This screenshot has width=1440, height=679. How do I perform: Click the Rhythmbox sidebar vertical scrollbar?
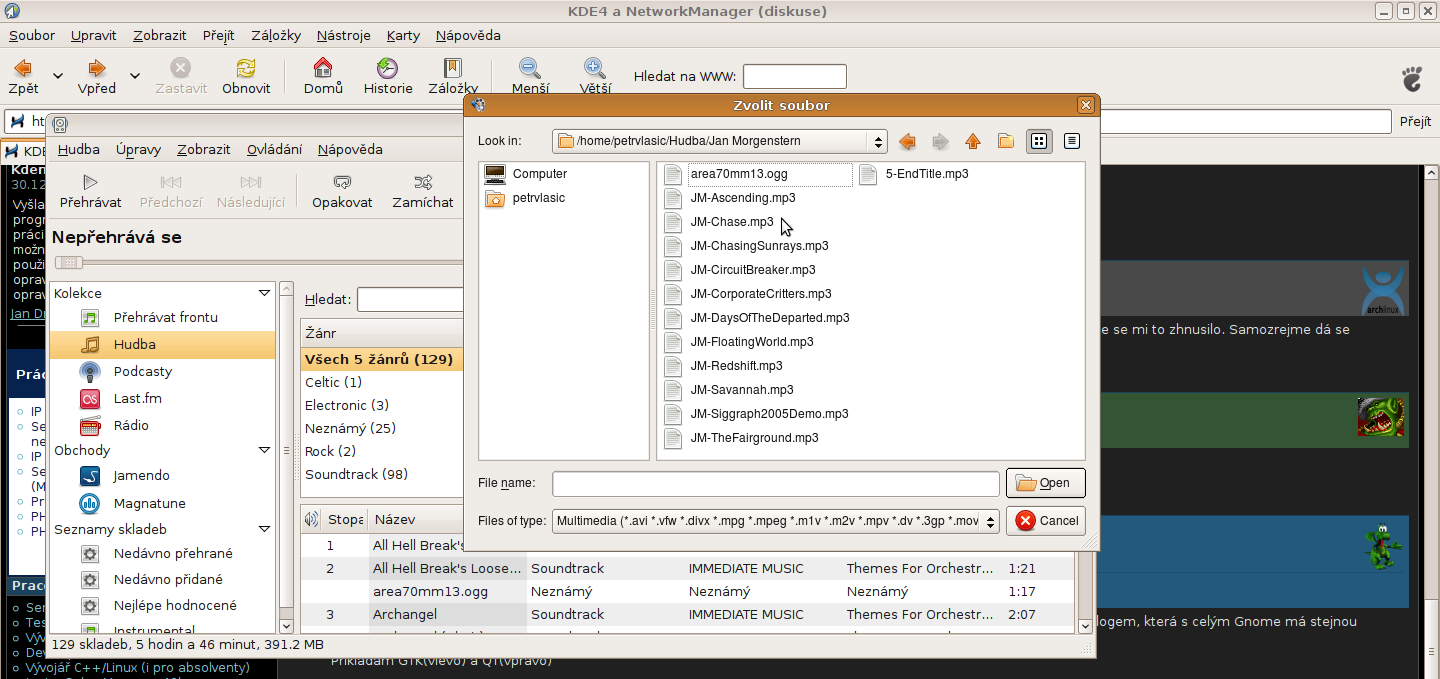(x=287, y=457)
